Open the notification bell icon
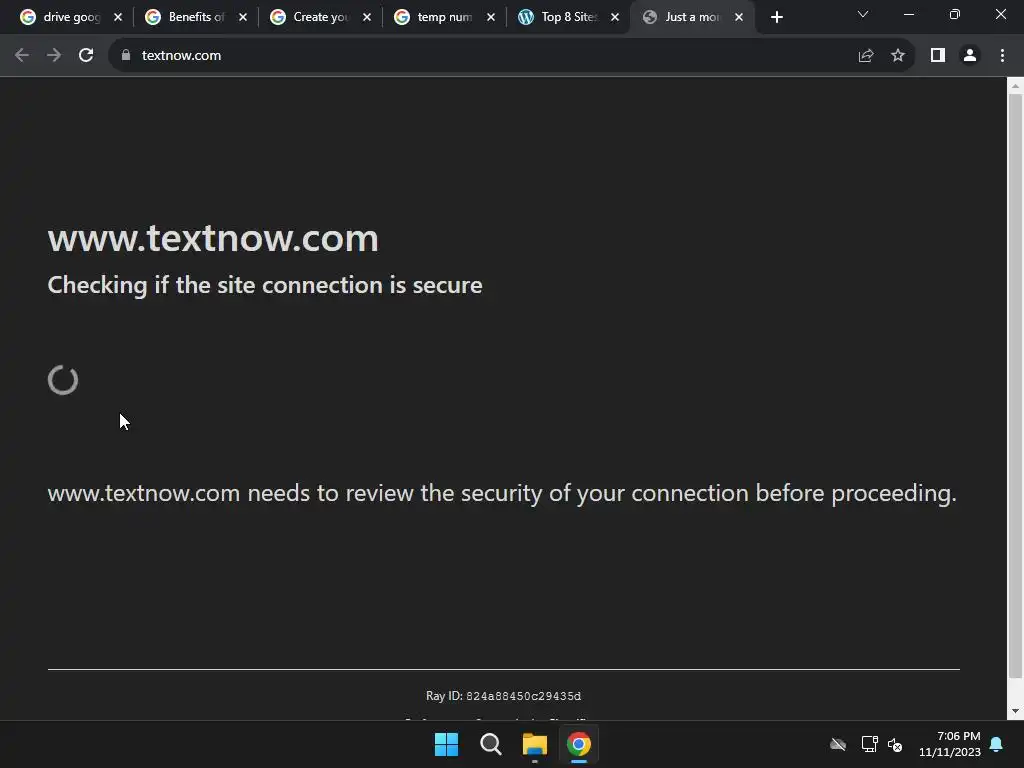 [997, 744]
